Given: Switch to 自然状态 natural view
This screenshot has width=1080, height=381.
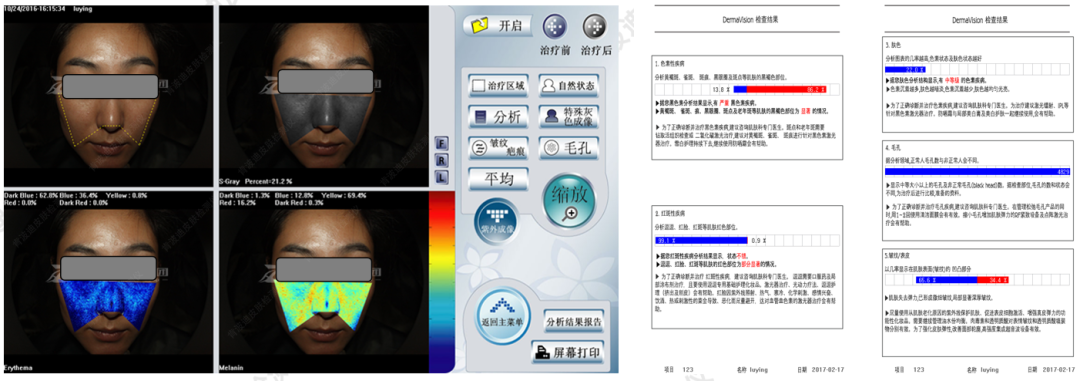Looking at the screenshot, I should click(568, 86).
